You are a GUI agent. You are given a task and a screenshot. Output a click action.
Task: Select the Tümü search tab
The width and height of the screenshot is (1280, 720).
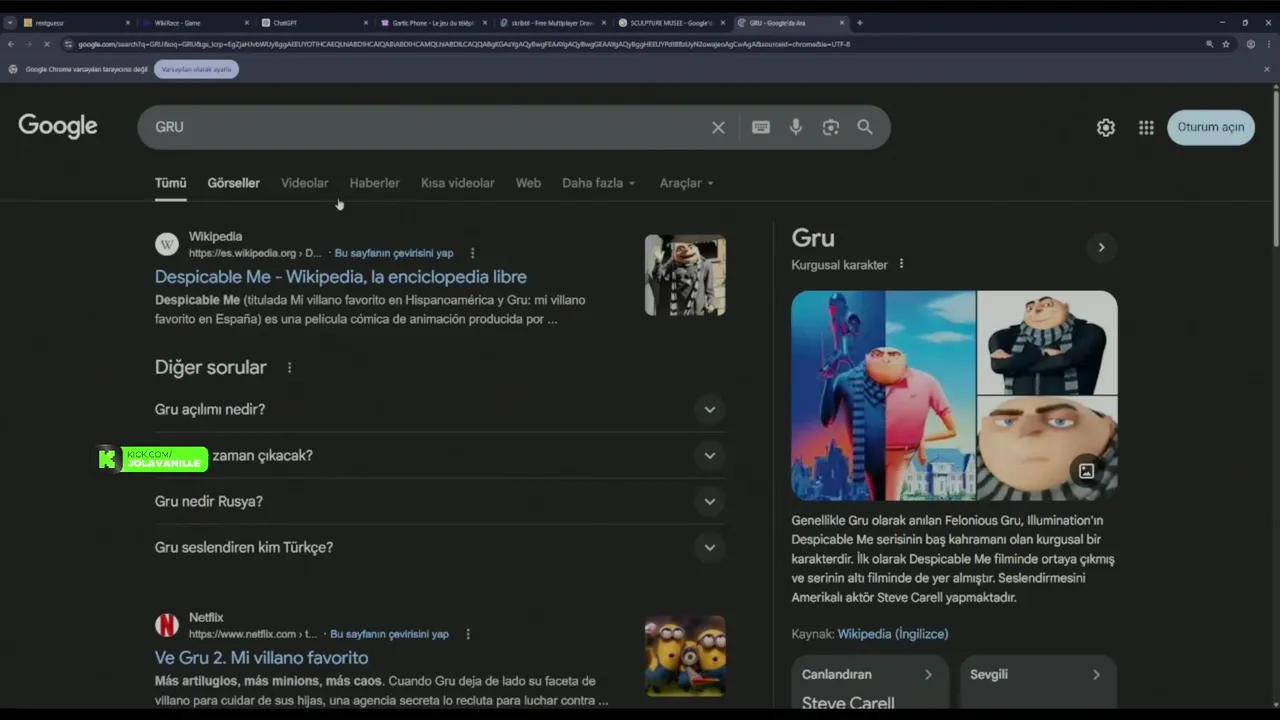[x=170, y=183]
